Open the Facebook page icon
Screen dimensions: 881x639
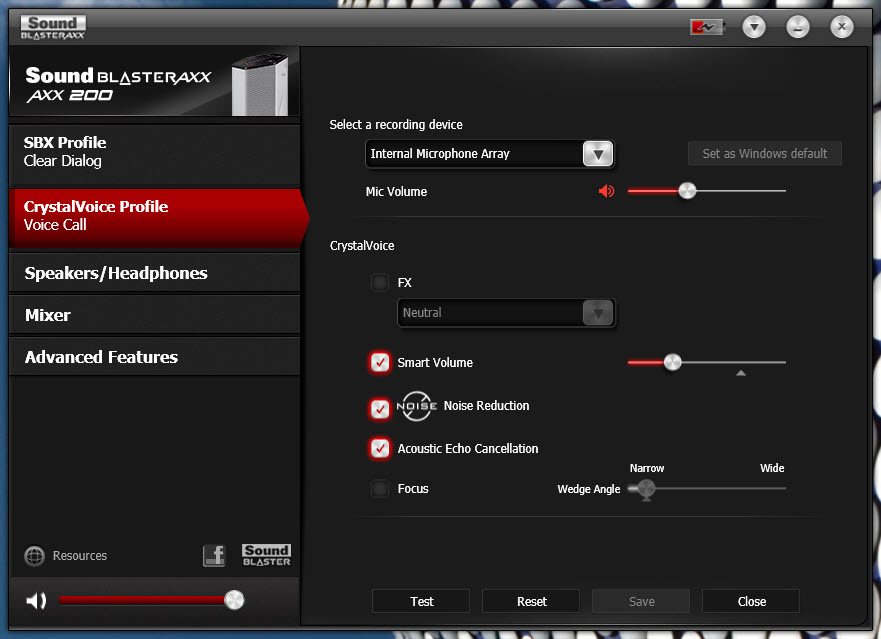pos(214,556)
